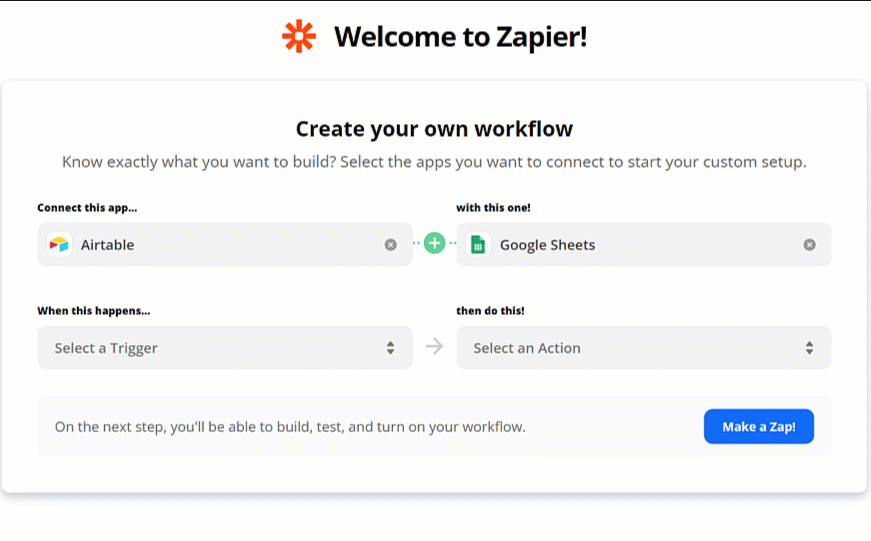Click the 'Create your own workflow' title
The image size is (871, 541).
[x=434, y=129]
